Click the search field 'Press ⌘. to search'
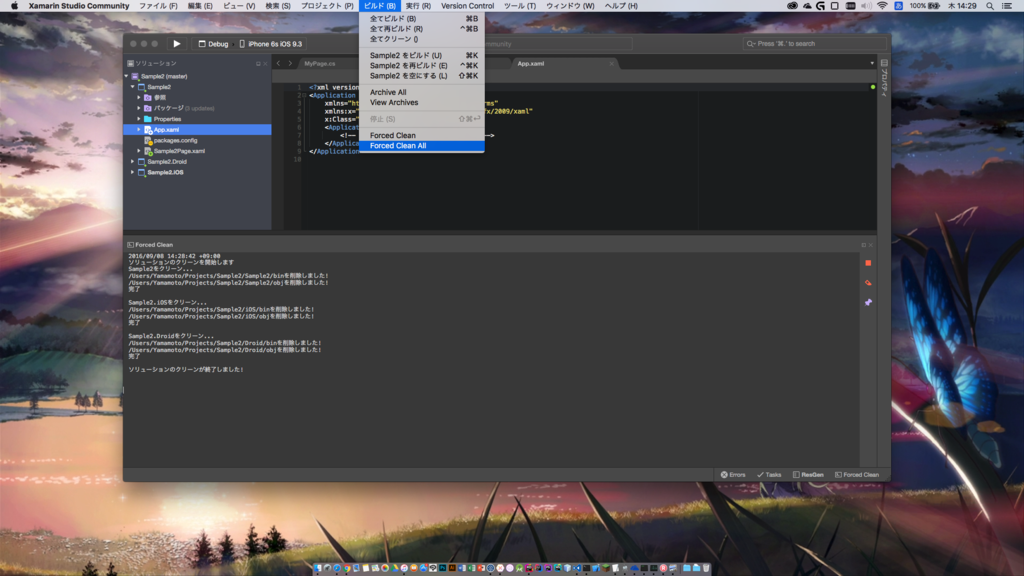 (814, 44)
